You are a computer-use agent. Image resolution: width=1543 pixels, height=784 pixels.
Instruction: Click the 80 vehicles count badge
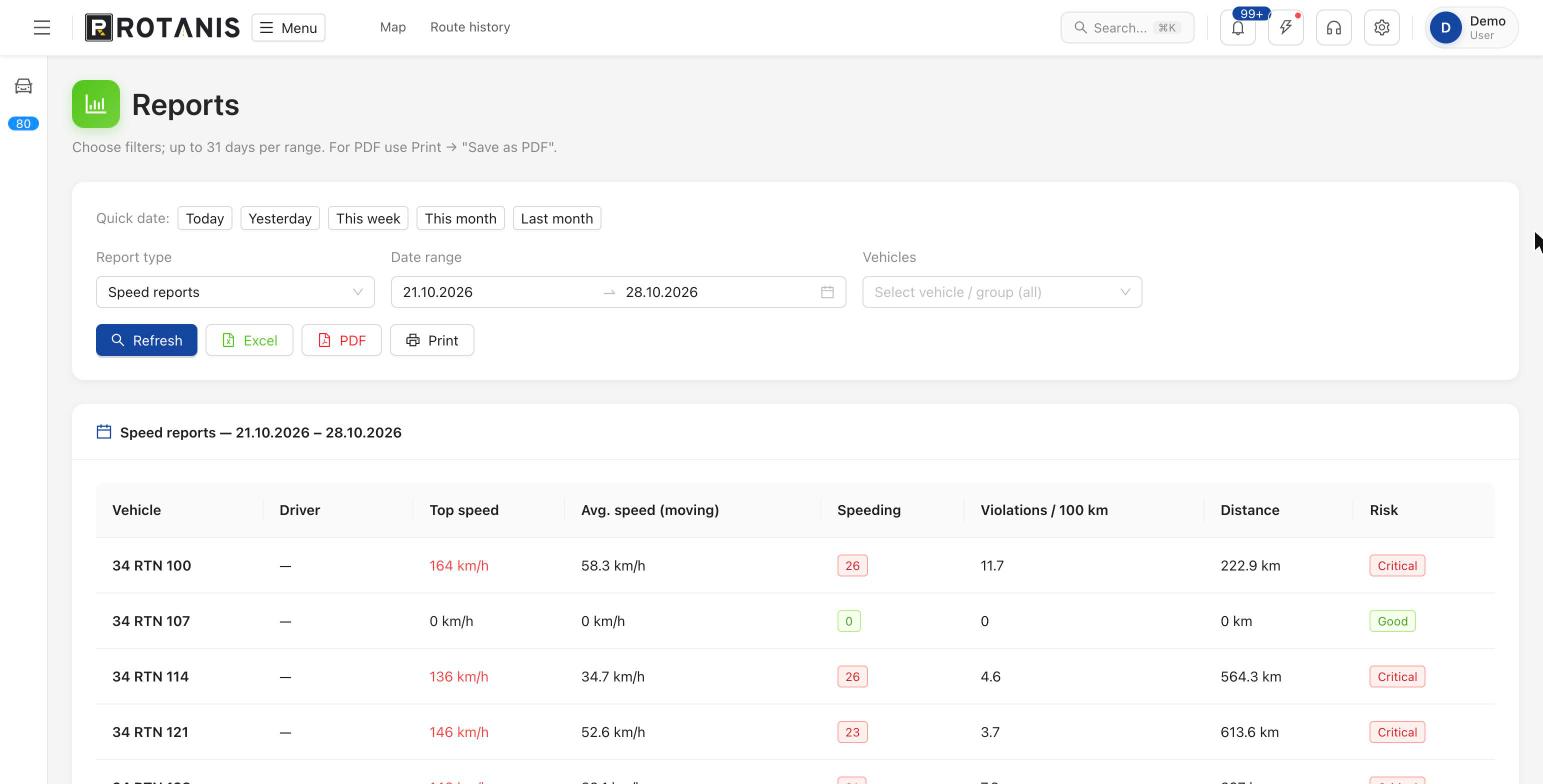tap(24, 124)
